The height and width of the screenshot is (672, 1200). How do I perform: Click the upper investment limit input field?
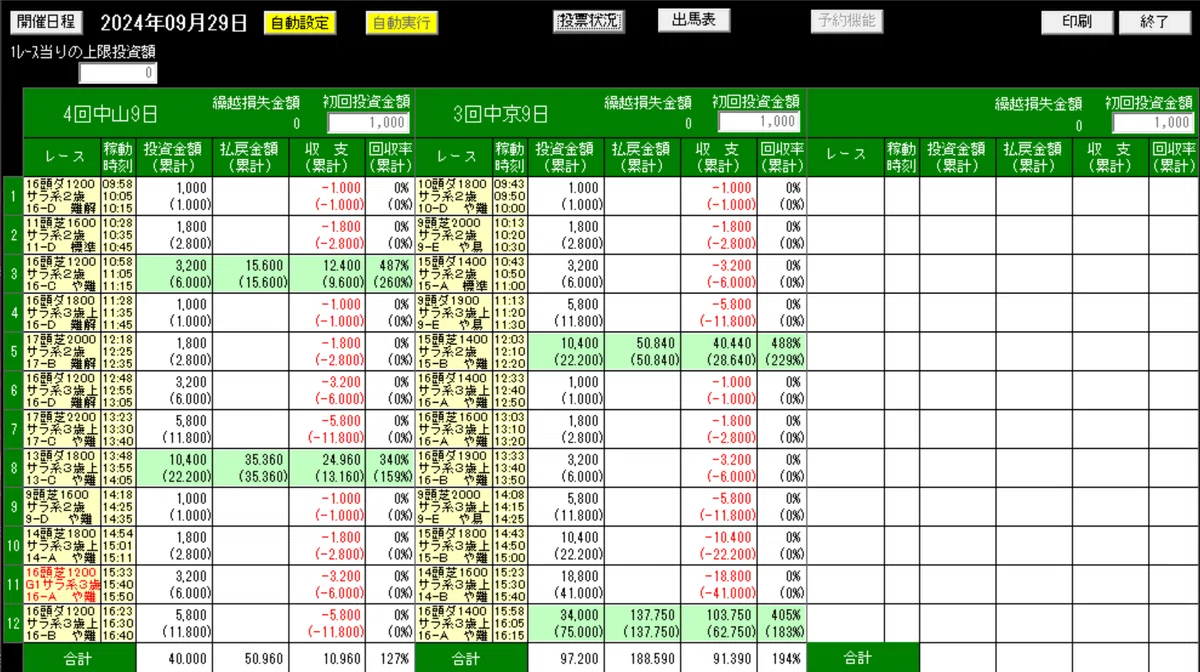[x=118, y=73]
